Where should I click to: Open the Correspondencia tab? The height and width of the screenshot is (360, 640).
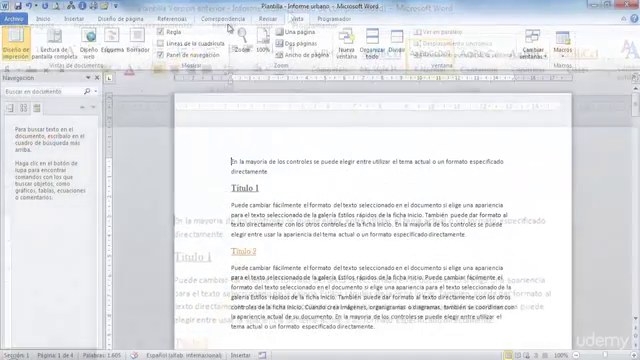pyautogui.click(x=223, y=19)
